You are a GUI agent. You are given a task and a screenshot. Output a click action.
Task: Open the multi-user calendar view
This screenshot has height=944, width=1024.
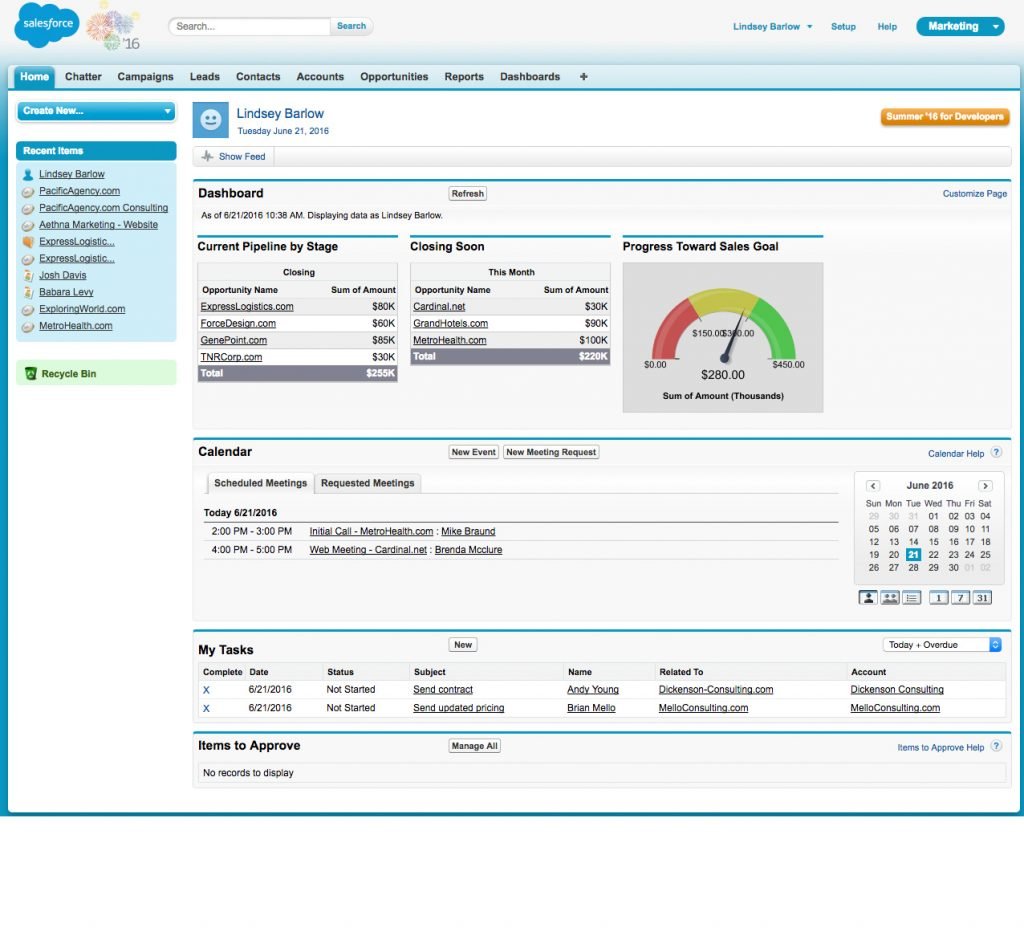(x=890, y=597)
